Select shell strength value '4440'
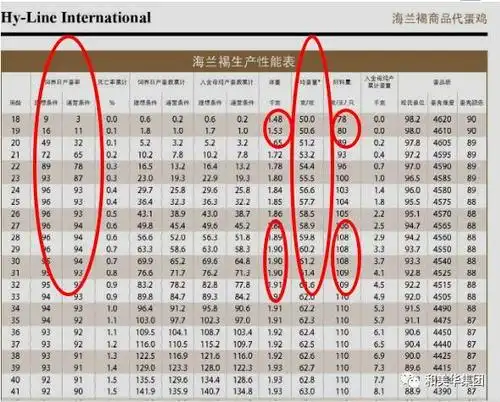This screenshot has height=402, width=500. tap(442, 344)
